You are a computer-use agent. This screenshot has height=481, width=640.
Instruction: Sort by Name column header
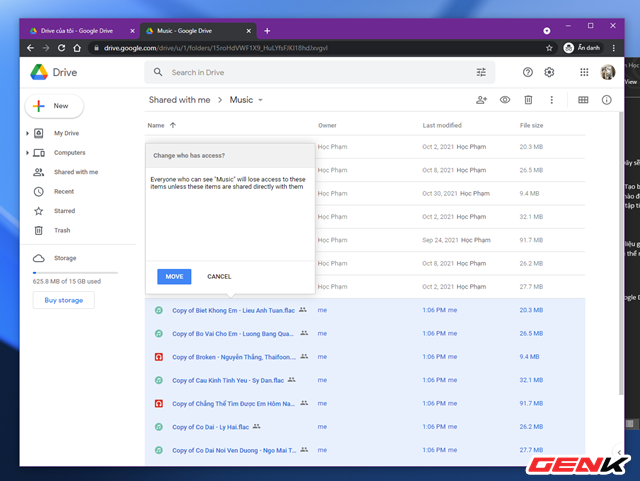(x=156, y=125)
